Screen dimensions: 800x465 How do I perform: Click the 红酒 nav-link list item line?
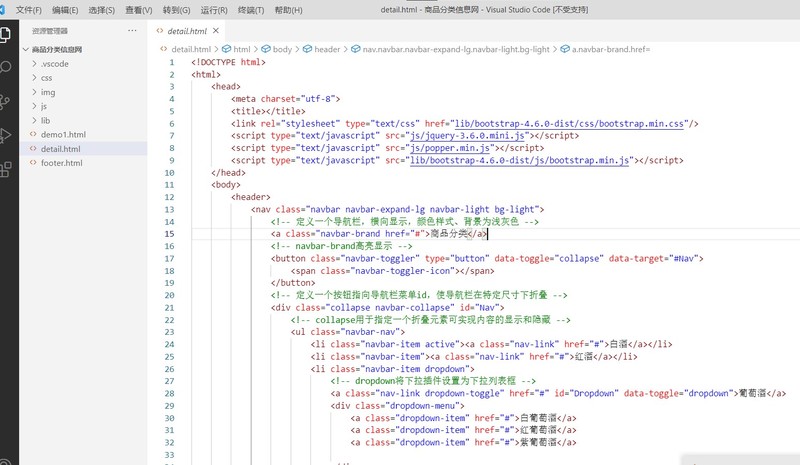tap(474, 357)
